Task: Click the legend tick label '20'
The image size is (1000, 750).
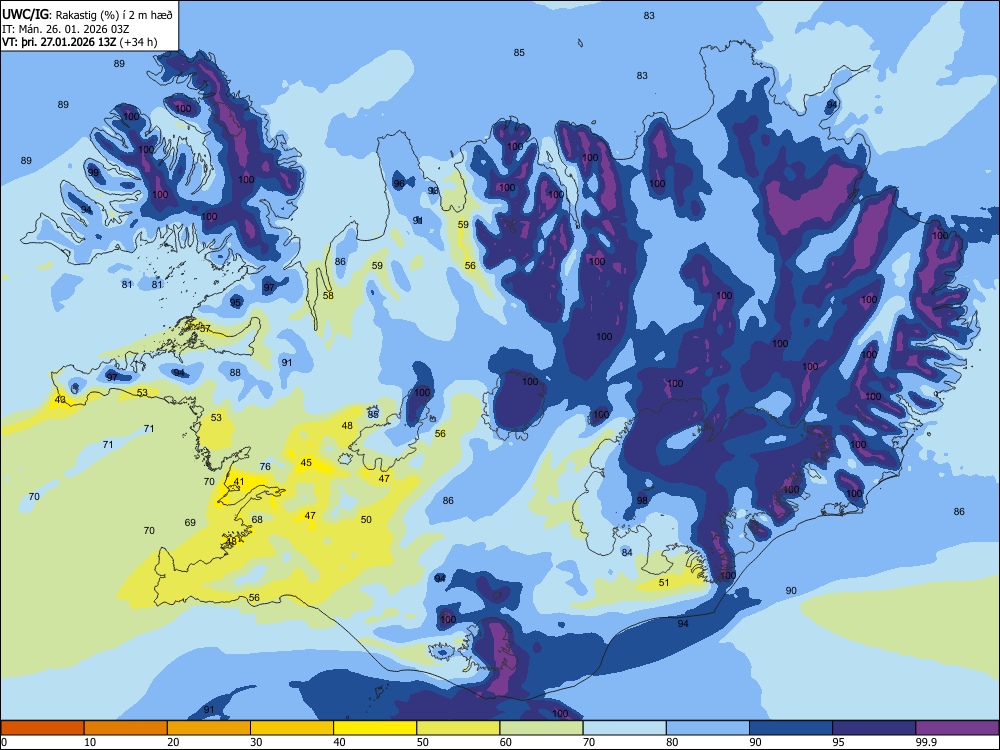Action: pyautogui.click(x=173, y=742)
